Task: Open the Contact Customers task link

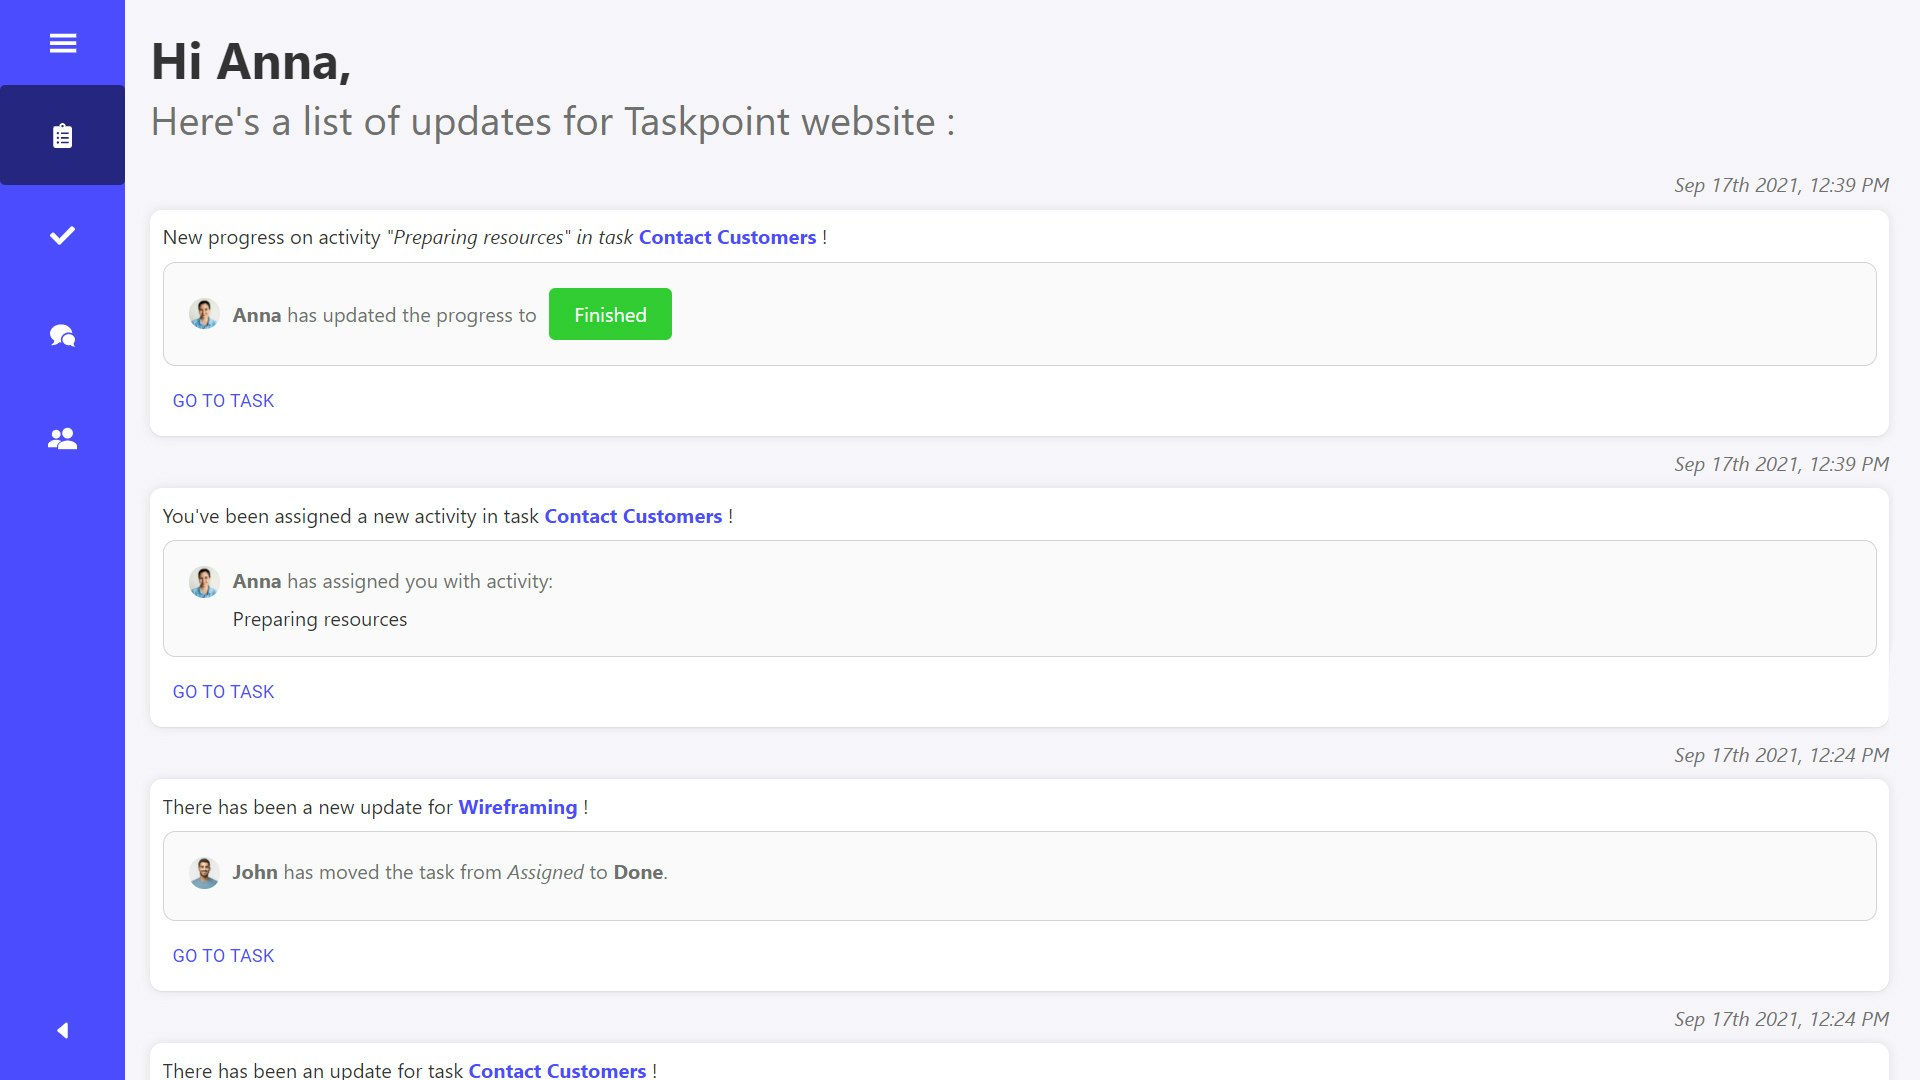Action: tap(727, 237)
